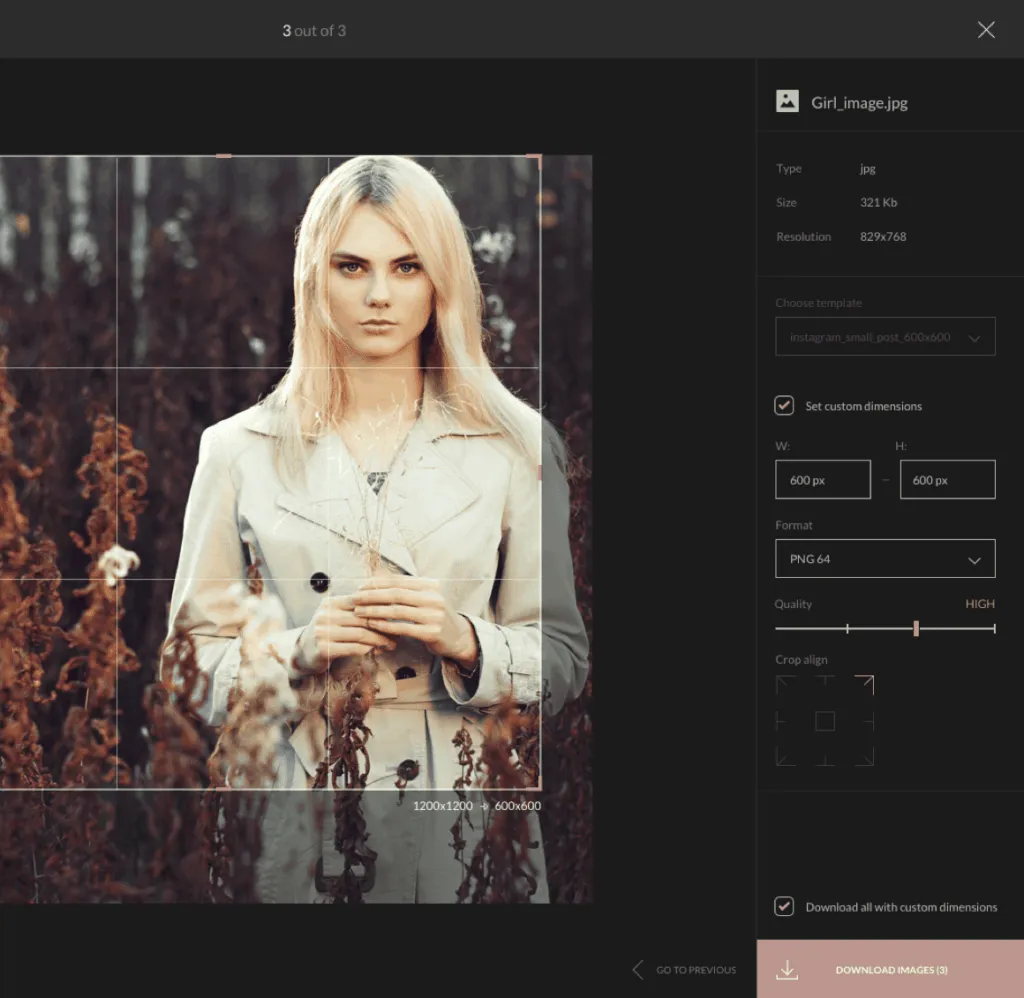Open the Choose template dropdown
Screen dimensions: 1024x998
tap(885, 337)
